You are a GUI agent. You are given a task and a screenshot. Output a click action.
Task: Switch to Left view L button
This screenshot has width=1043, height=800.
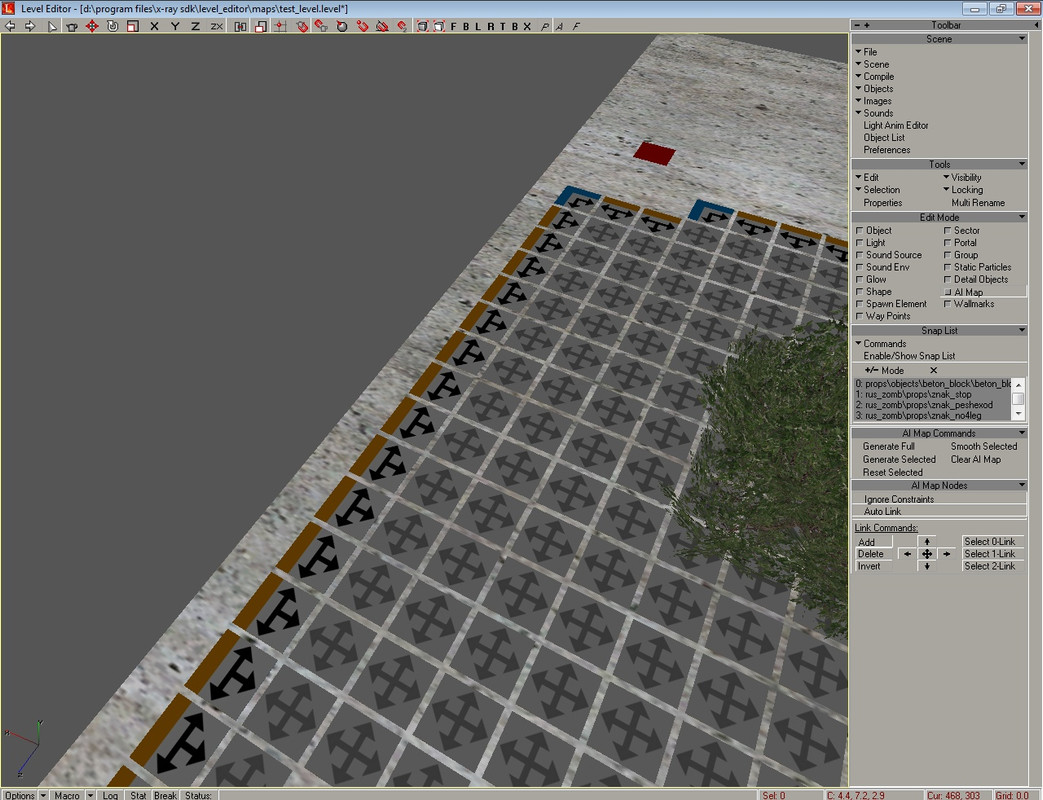(x=478, y=26)
